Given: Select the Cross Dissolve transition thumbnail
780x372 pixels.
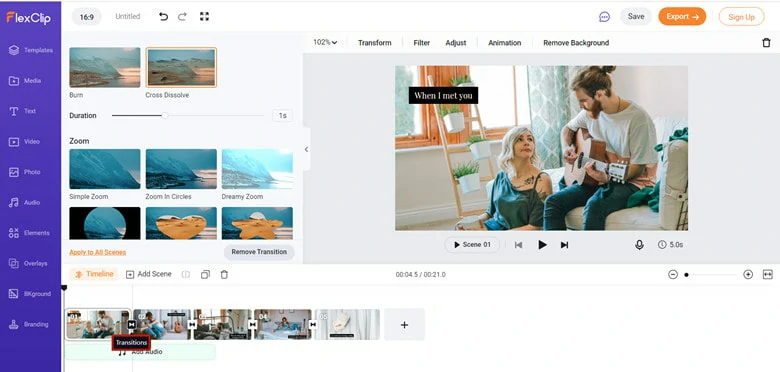Looking at the screenshot, I should tap(181, 67).
